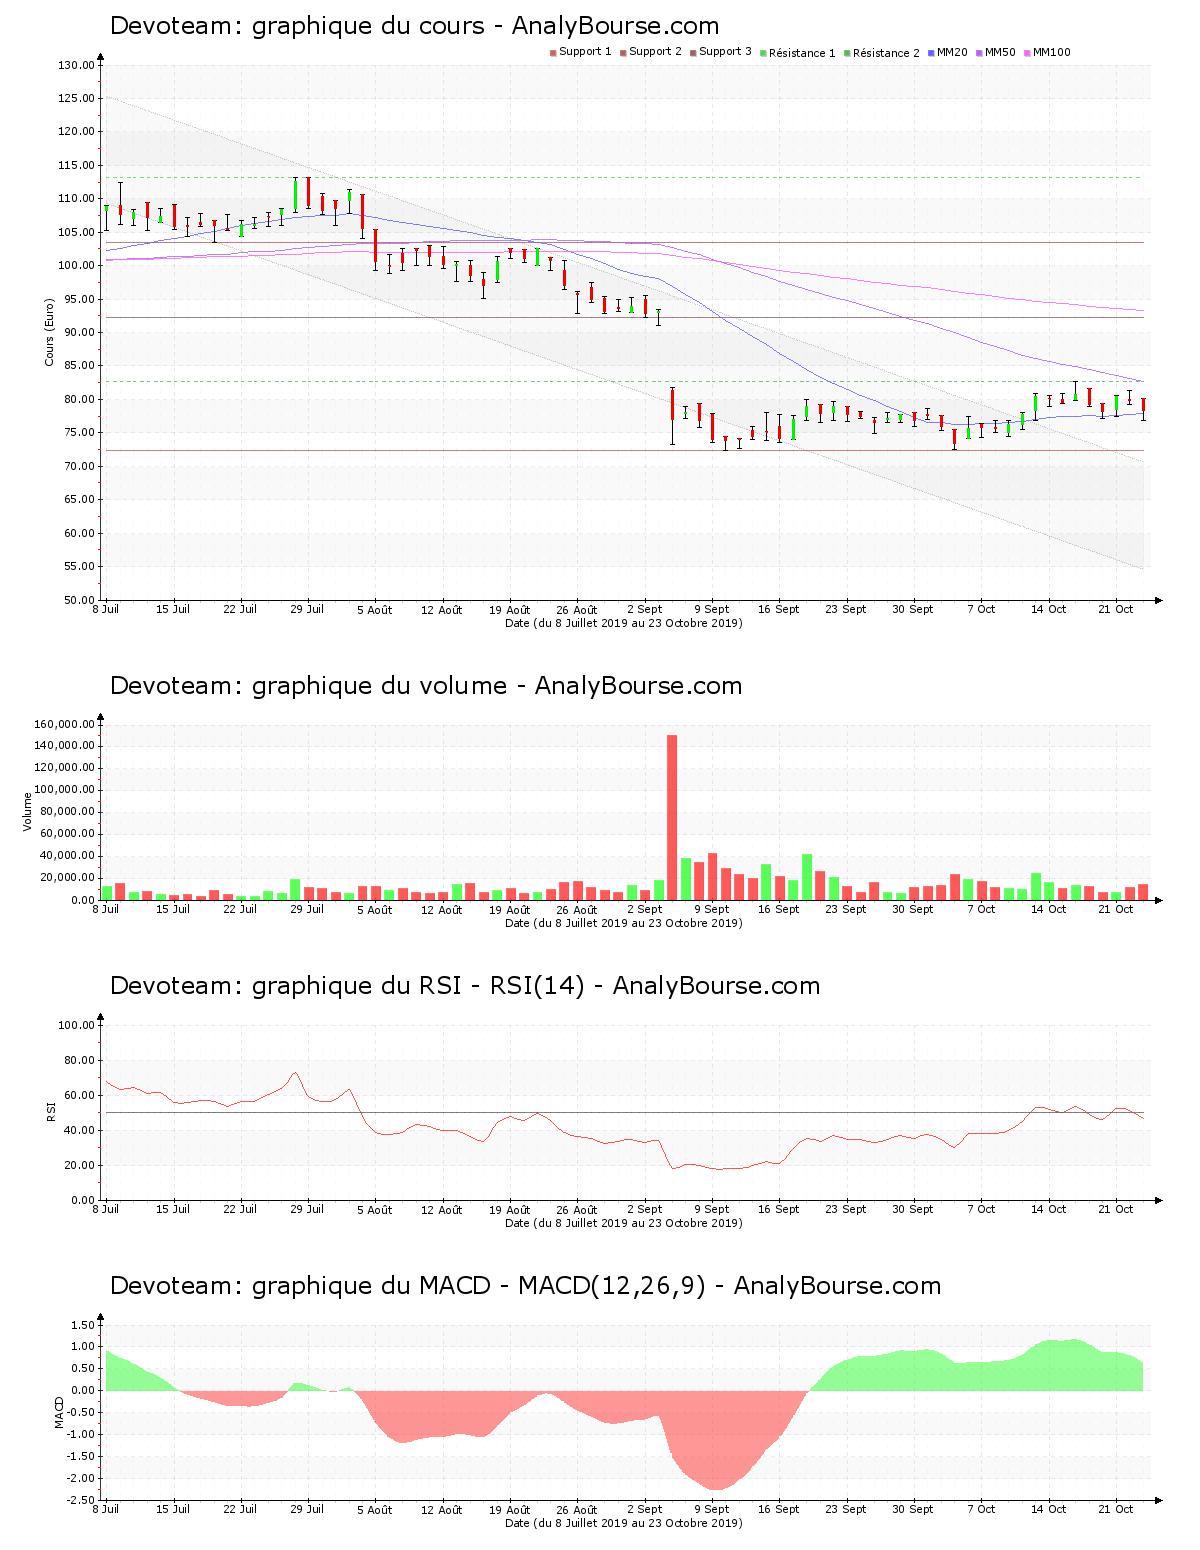Click the '2 Sept' date on the volume chart
This screenshot has height=1550, width=1200.
[645, 909]
